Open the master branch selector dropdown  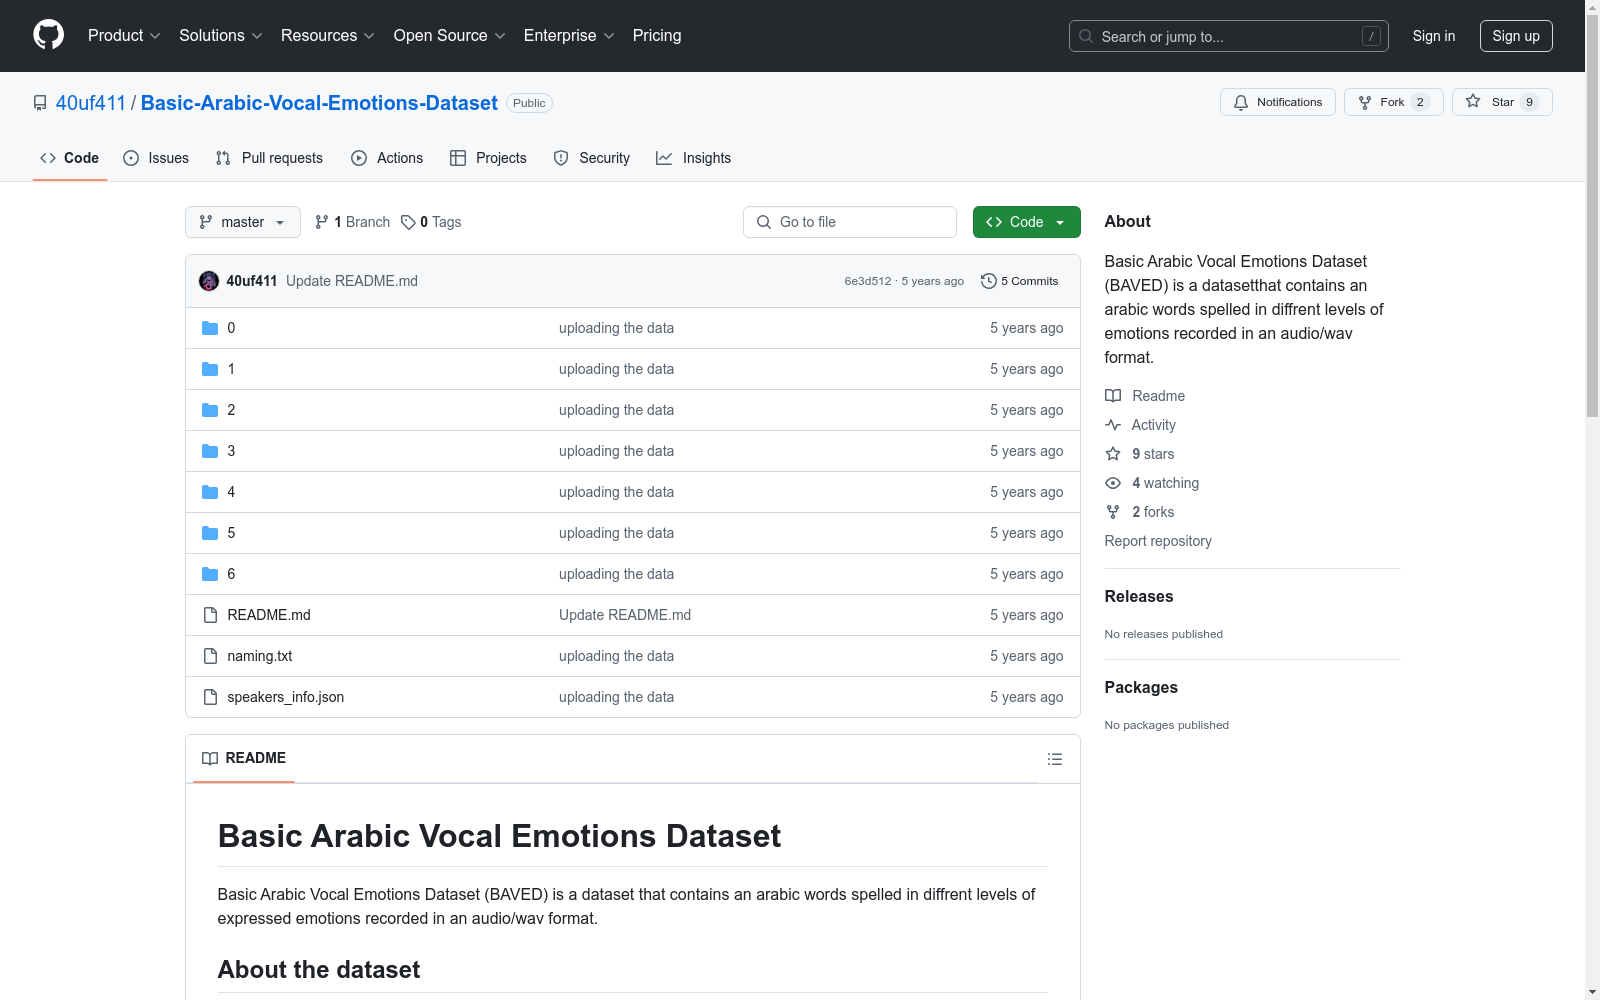click(x=243, y=222)
